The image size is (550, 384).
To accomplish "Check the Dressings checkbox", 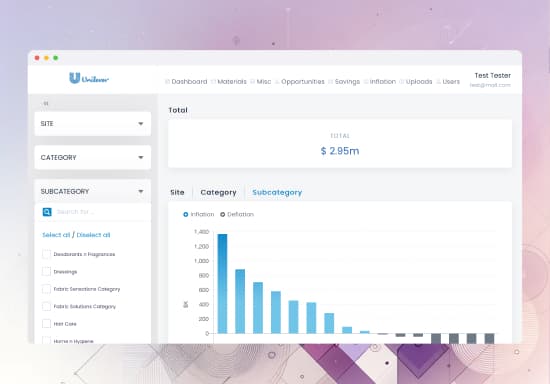I will (x=46, y=271).
